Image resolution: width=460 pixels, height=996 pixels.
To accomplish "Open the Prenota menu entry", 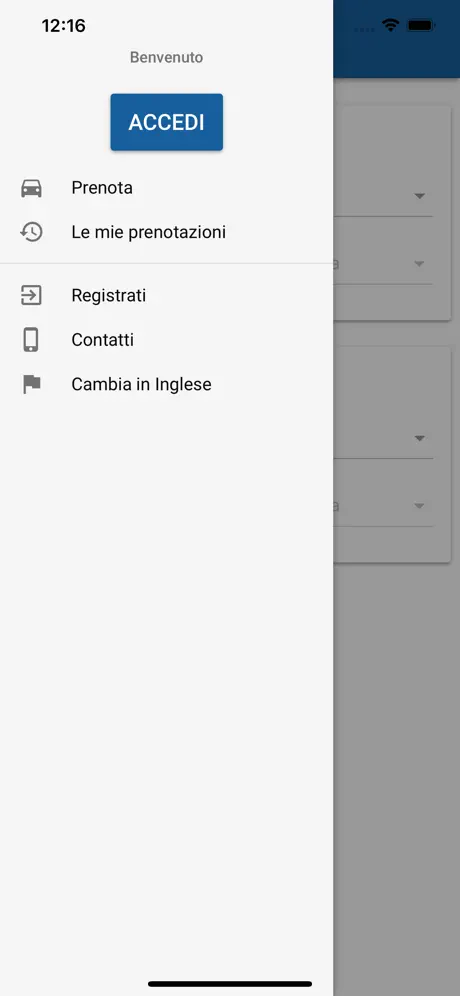I will [x=166, y=188].
